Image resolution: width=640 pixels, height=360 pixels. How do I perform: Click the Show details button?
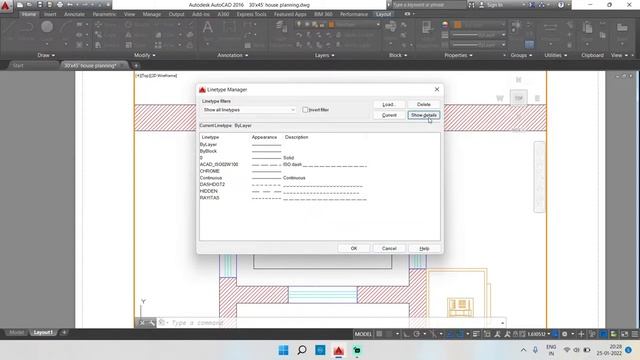[424, 116]
